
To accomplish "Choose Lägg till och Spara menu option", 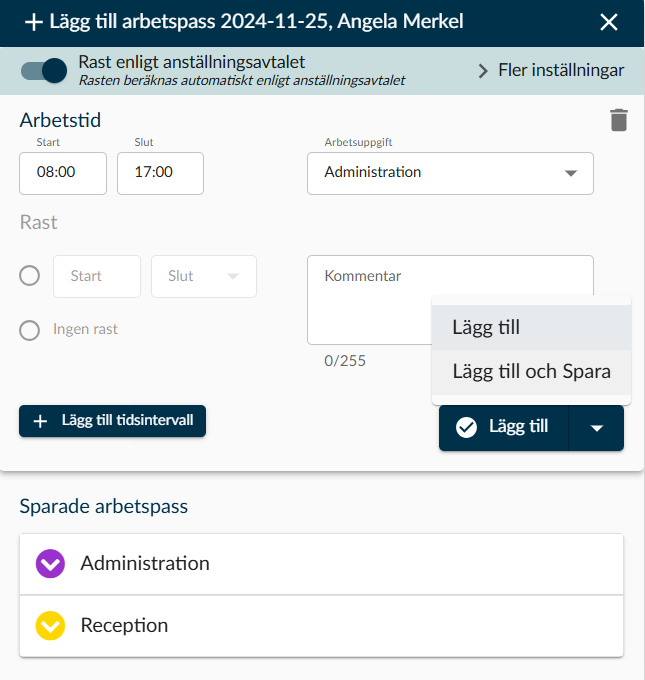I will (531, 372).
